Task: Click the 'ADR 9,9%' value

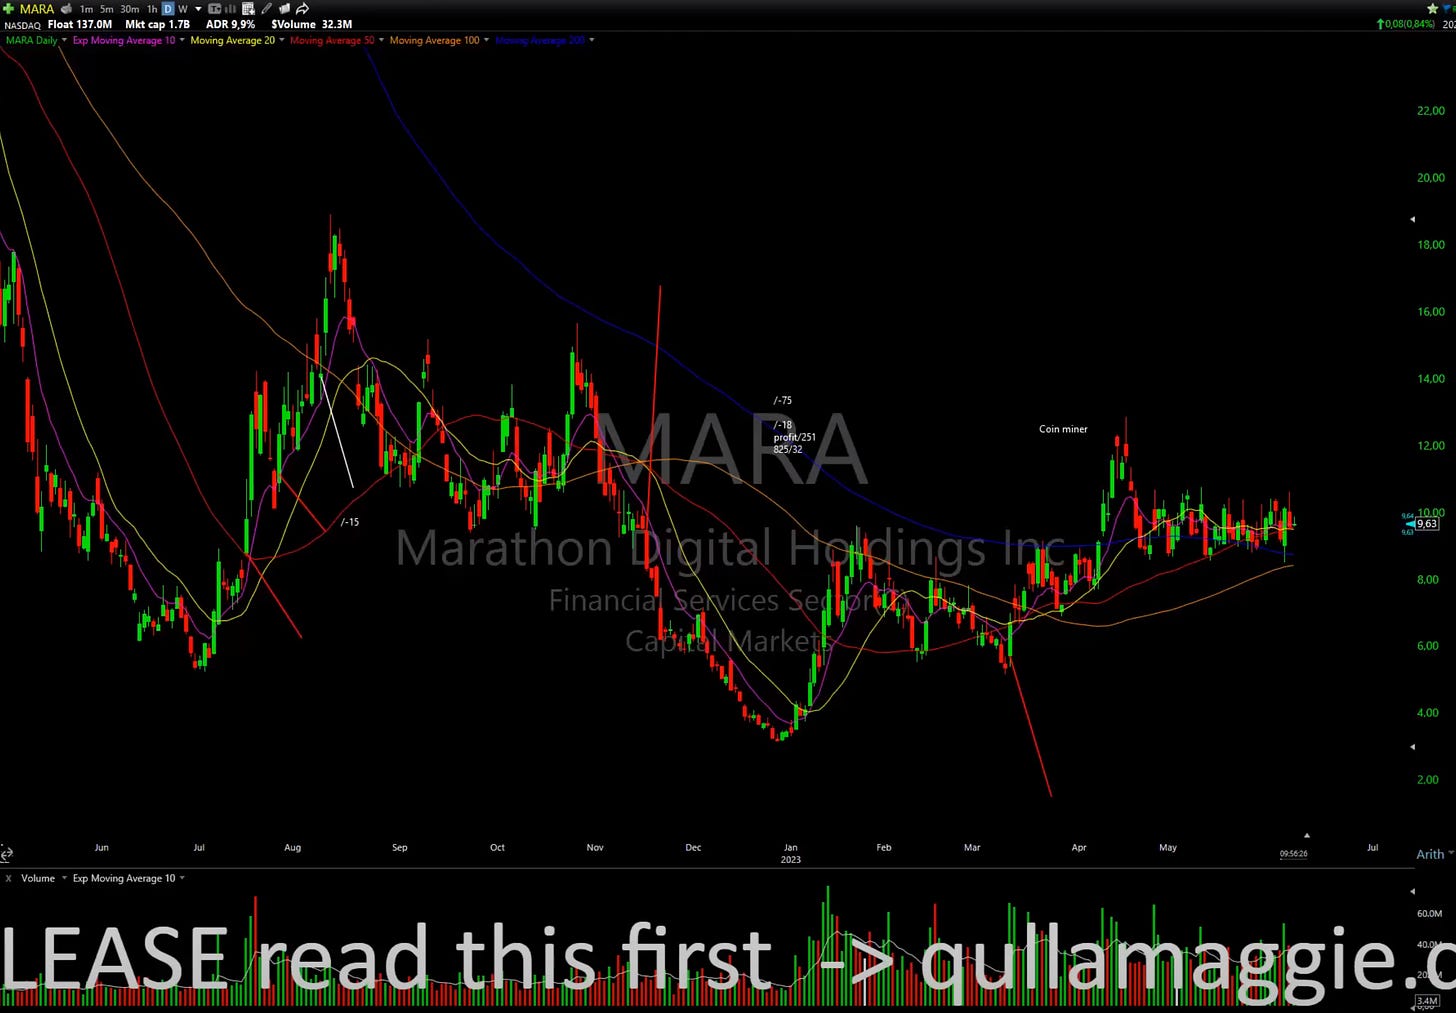Action: tap(230, 24)
